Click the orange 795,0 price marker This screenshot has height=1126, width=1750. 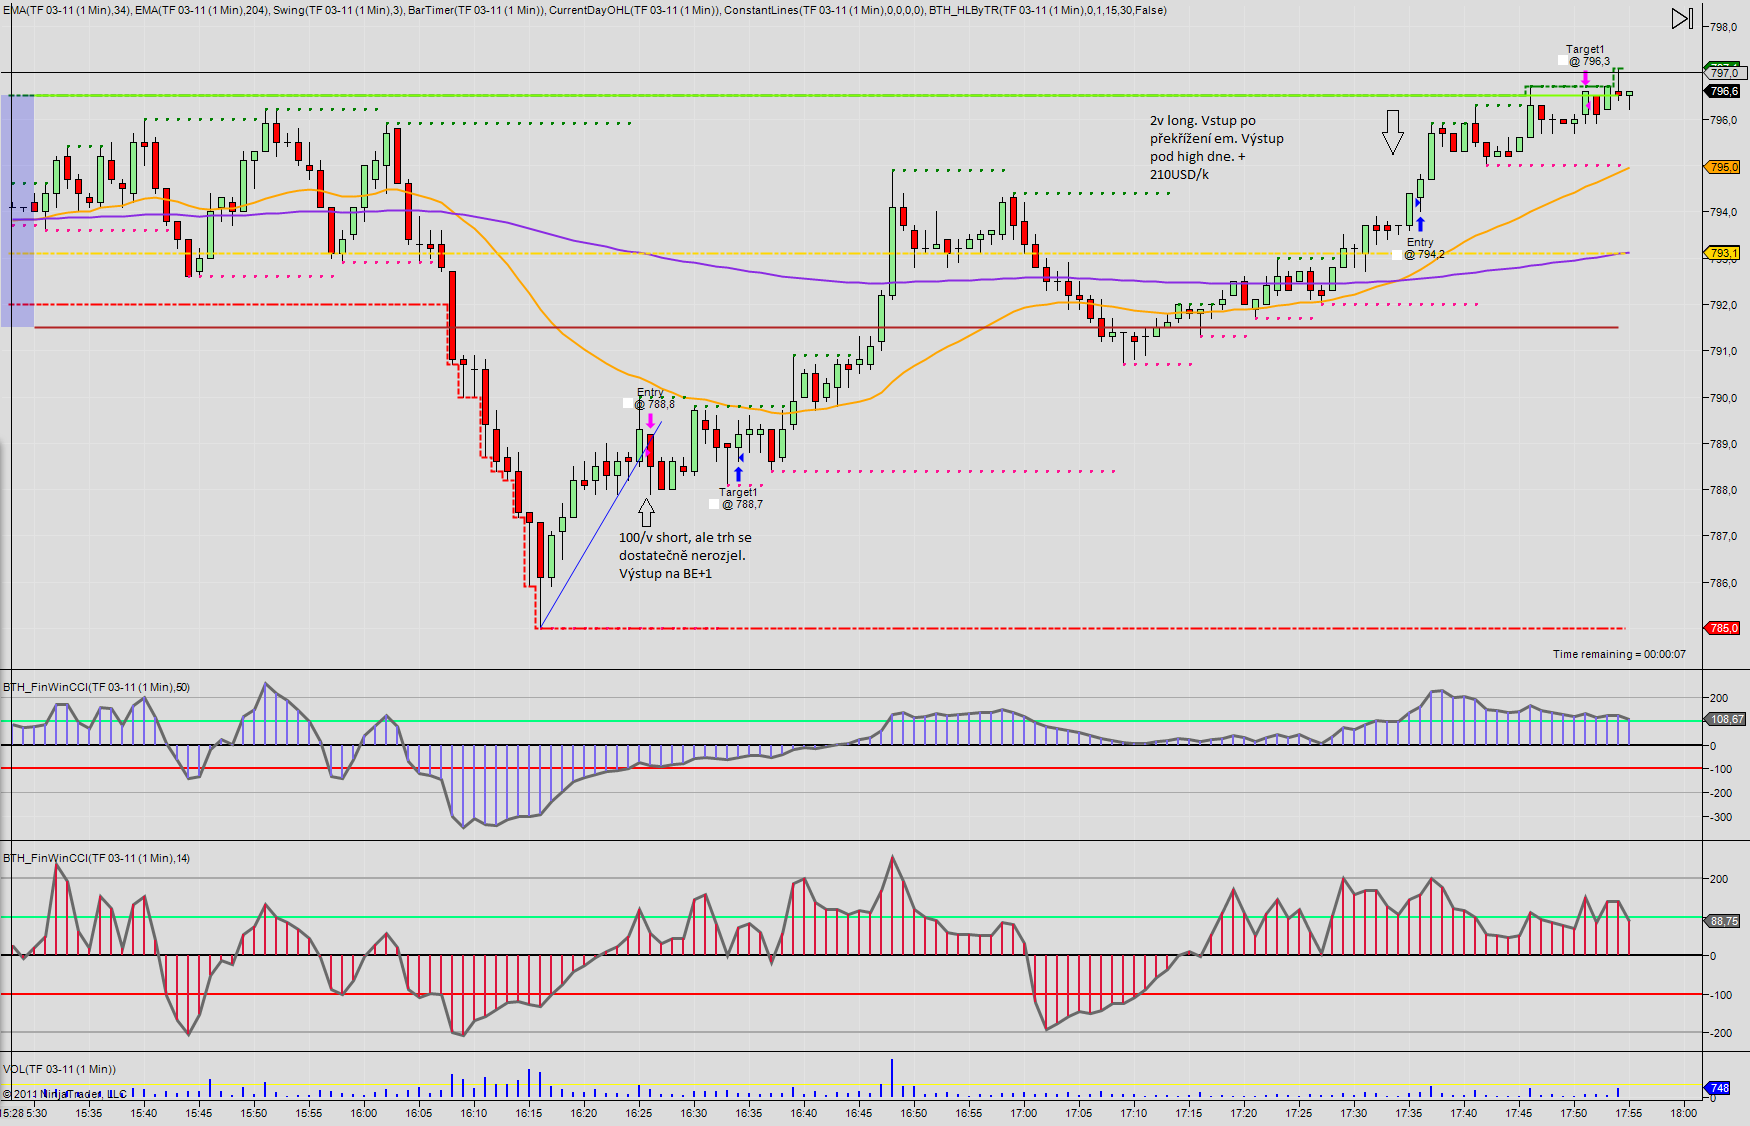point(1723,167)
